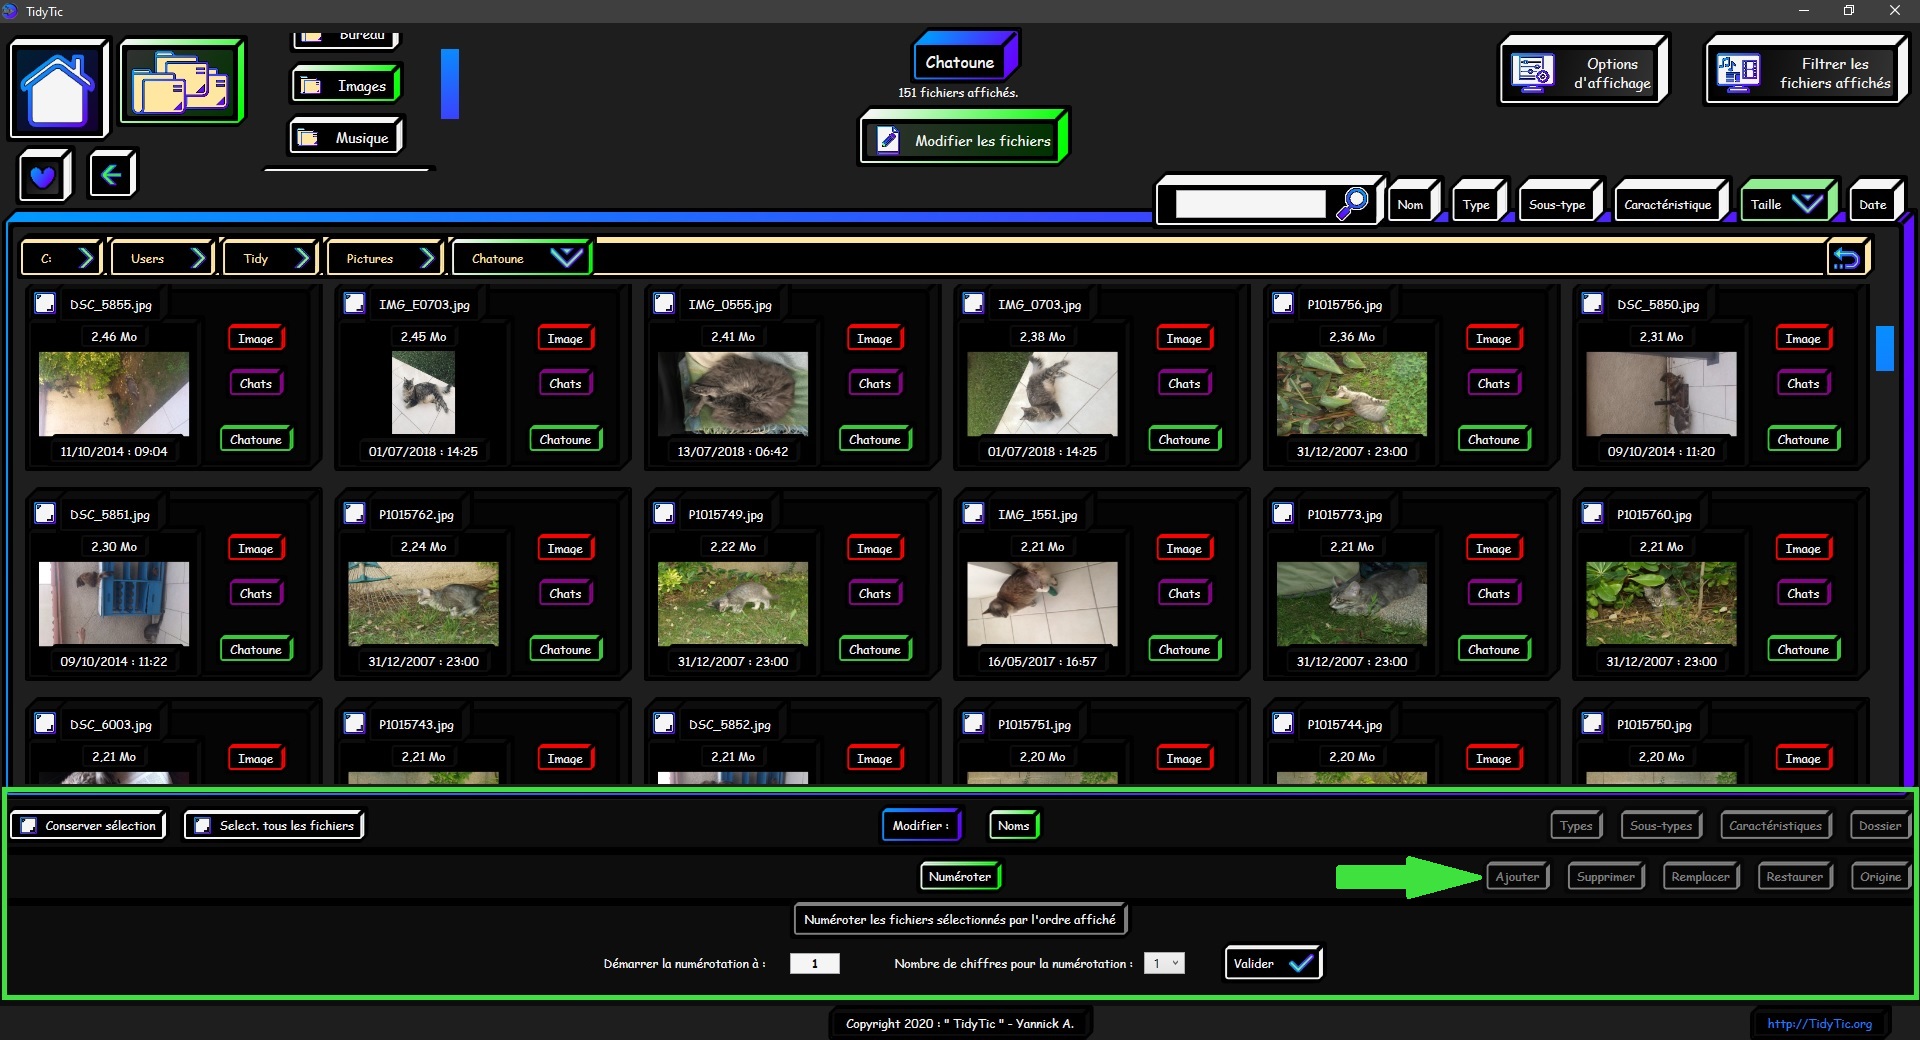Open the Musique folder shortcut
Image resolution: width=1920 pixels, height=1040 pixels.
[x=346, y=138]
